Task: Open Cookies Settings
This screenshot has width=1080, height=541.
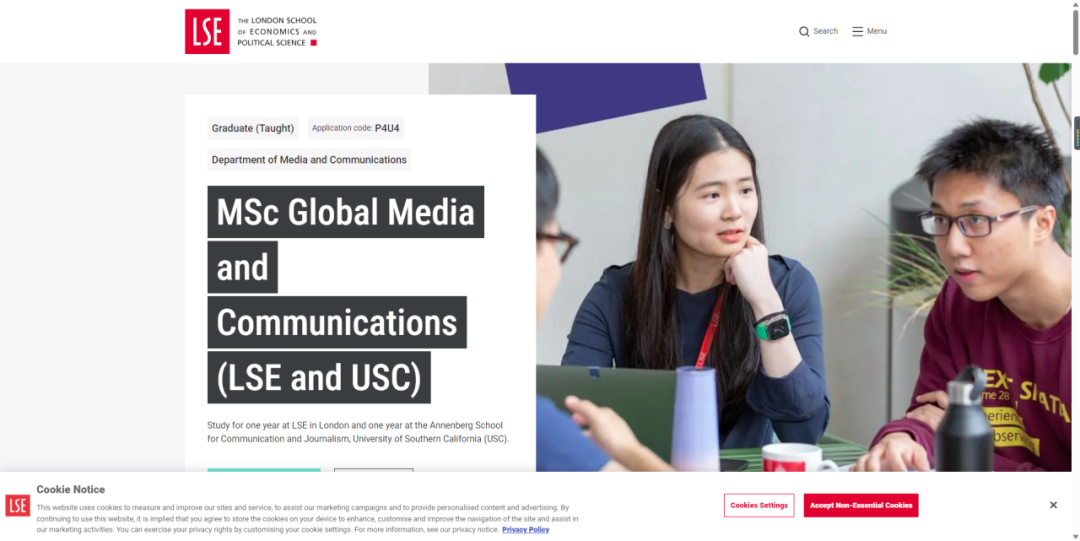Action: [x=759, y=505]
